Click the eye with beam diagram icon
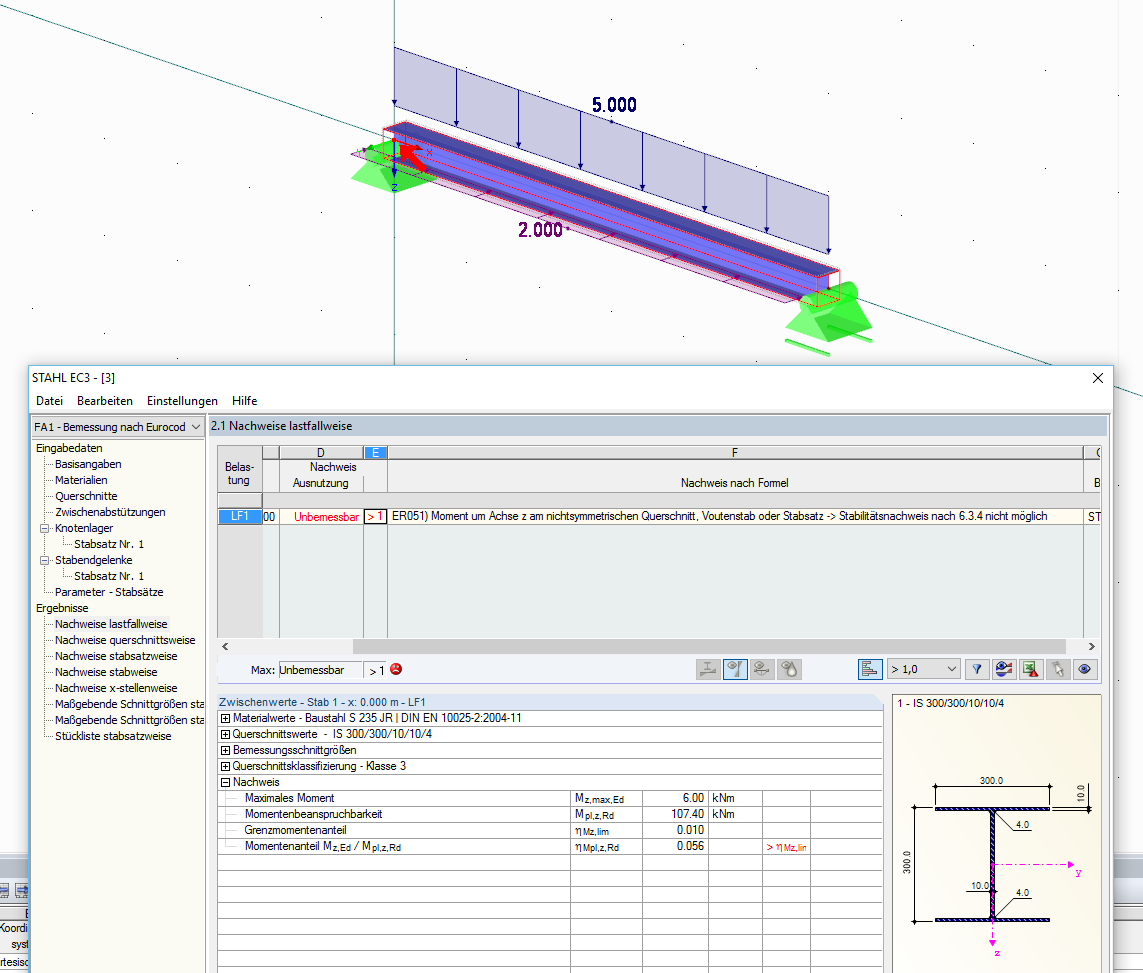Viewport: 1143px width, 973px height. coord(762,669)
